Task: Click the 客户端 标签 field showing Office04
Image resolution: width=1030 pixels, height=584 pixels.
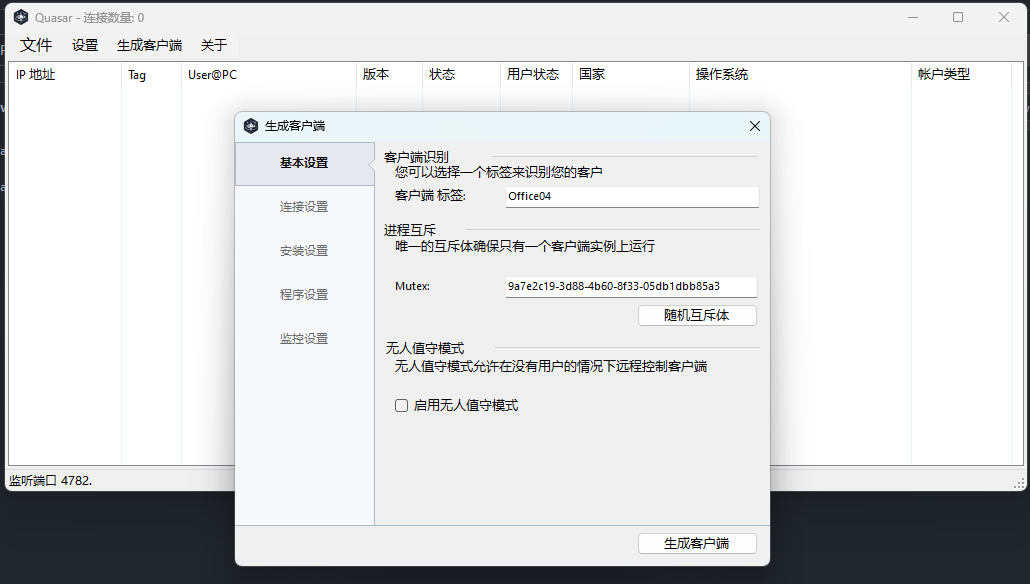Action: (x=631, y=196)
